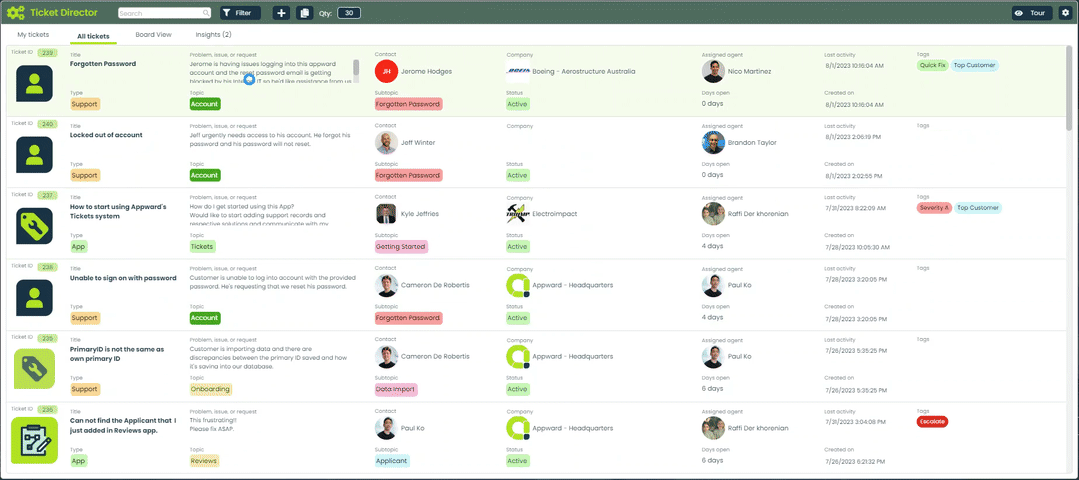Click Jerome Hodges JH avatar

click(x=386, y=71)
